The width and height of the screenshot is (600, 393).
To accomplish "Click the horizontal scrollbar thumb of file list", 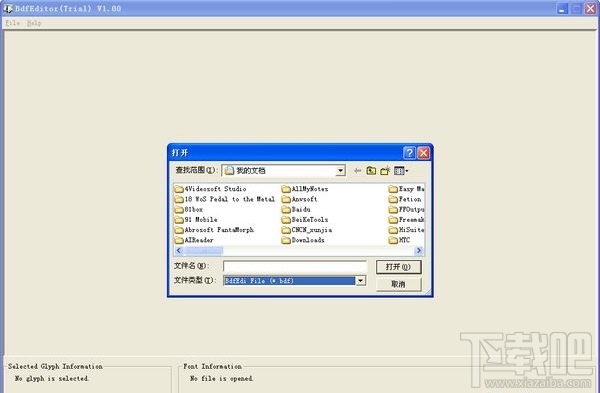I will tap(203, 251).
